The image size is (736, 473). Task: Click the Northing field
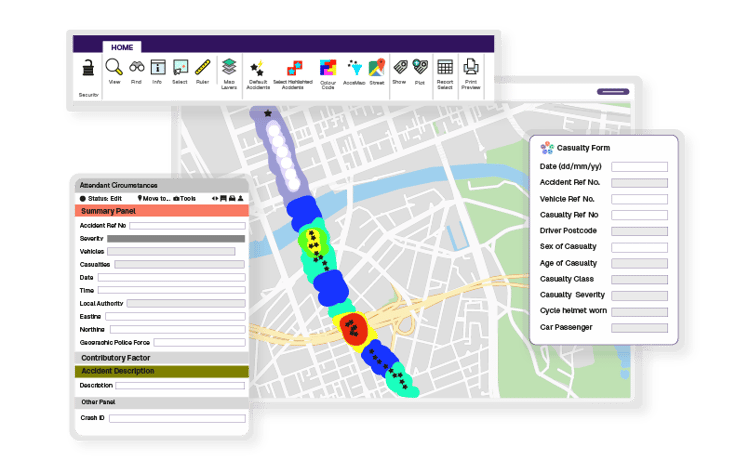[177, 330]
